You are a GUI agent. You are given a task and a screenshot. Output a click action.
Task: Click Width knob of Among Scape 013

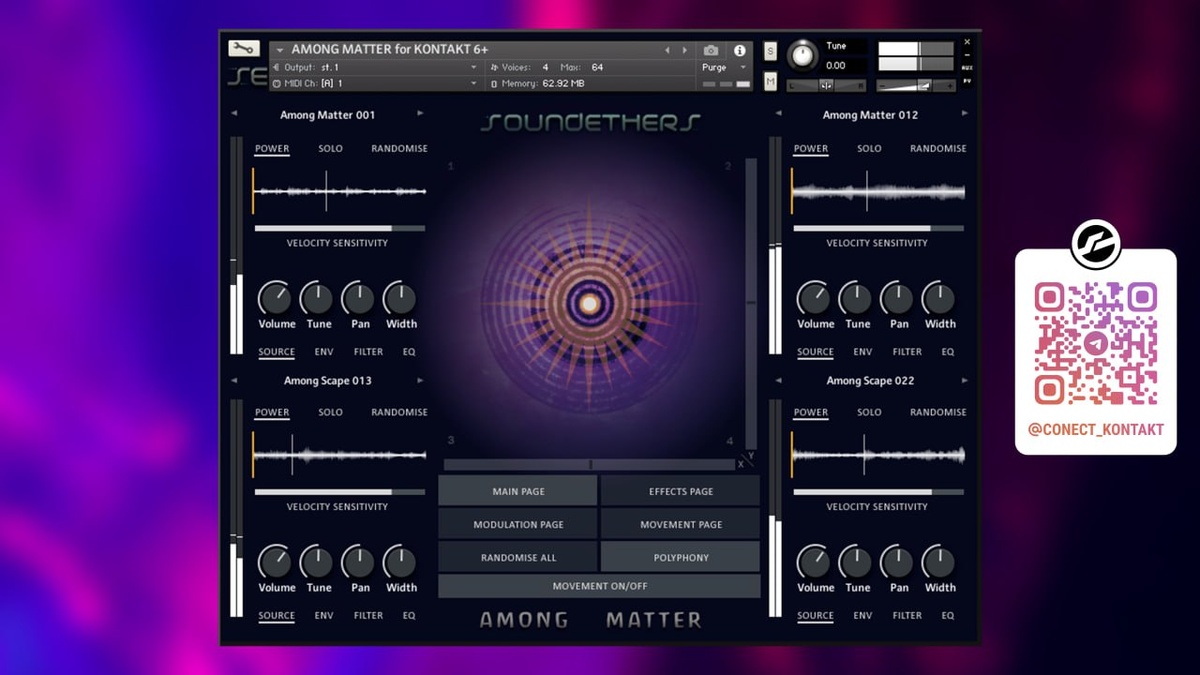400,562
